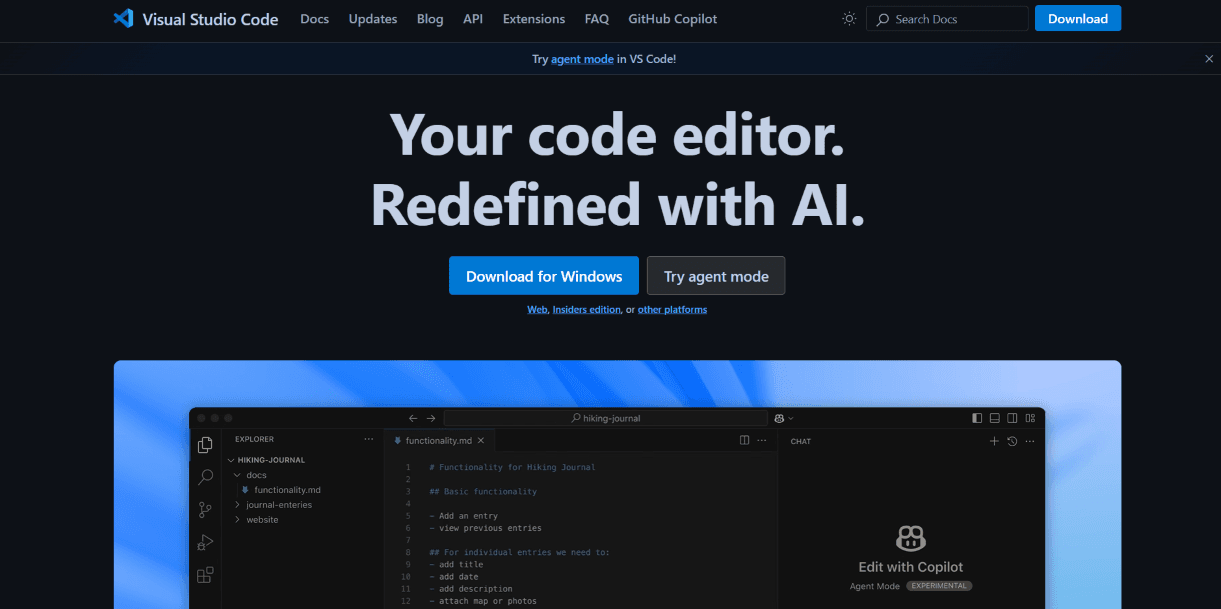Go to the Blog page

click(430, 19)
